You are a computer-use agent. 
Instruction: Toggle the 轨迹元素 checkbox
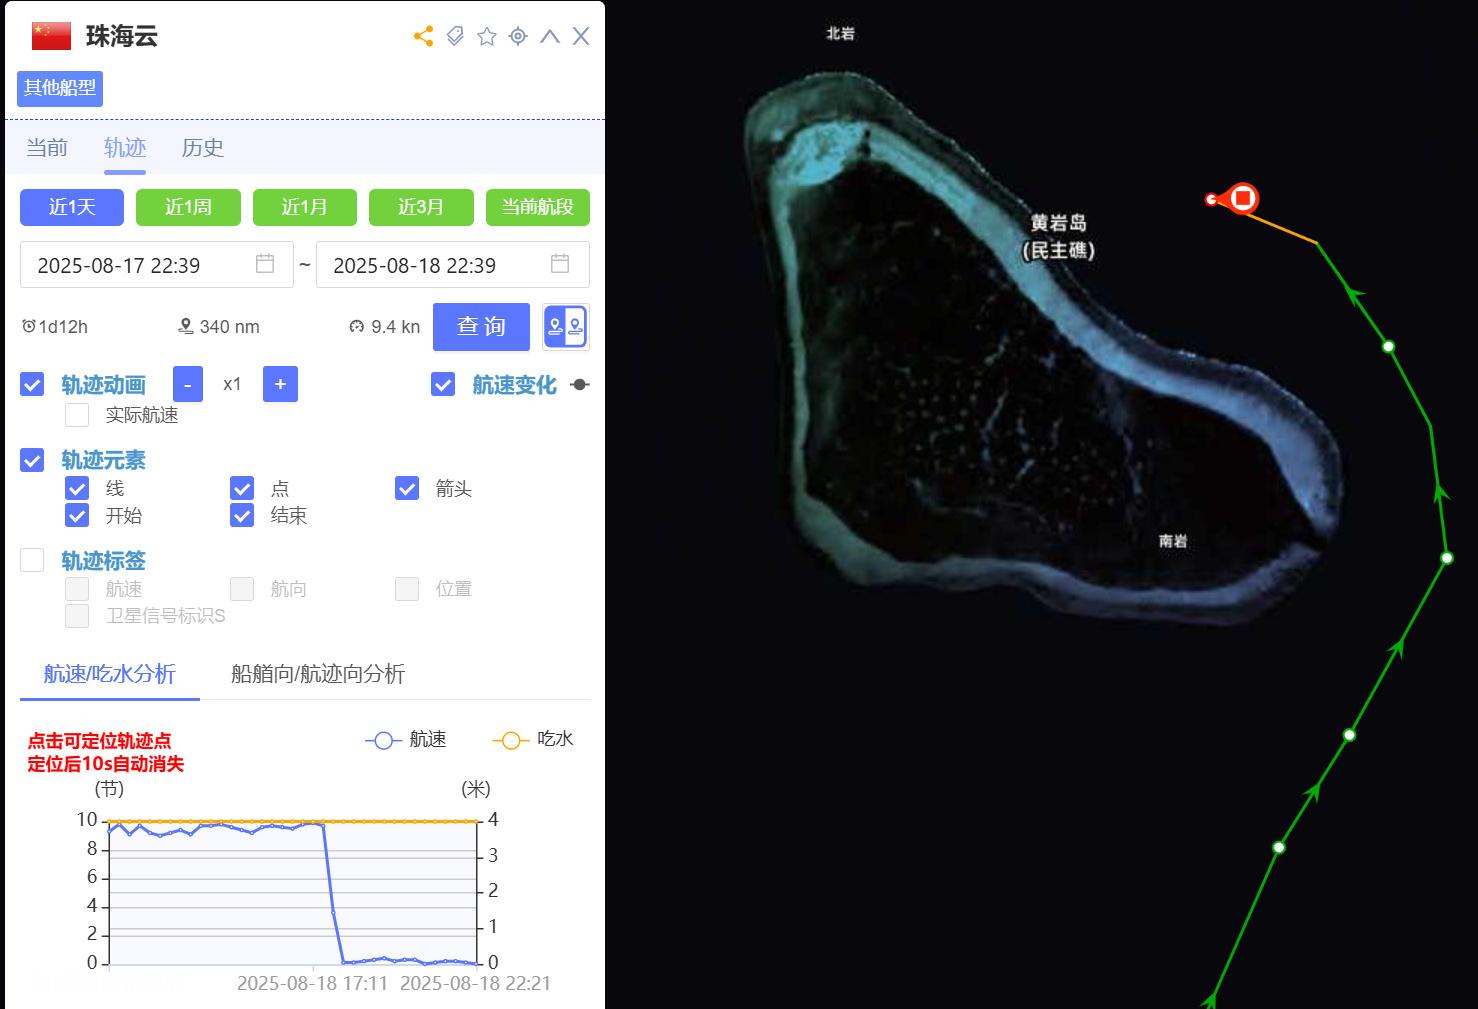pyautogui.click(x=32, y=460)
